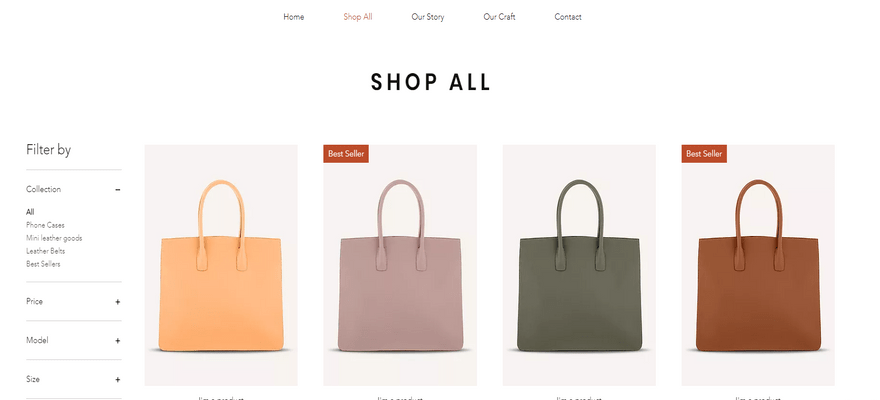
Task: Go to Home in navigation
Action: (294, 17)
